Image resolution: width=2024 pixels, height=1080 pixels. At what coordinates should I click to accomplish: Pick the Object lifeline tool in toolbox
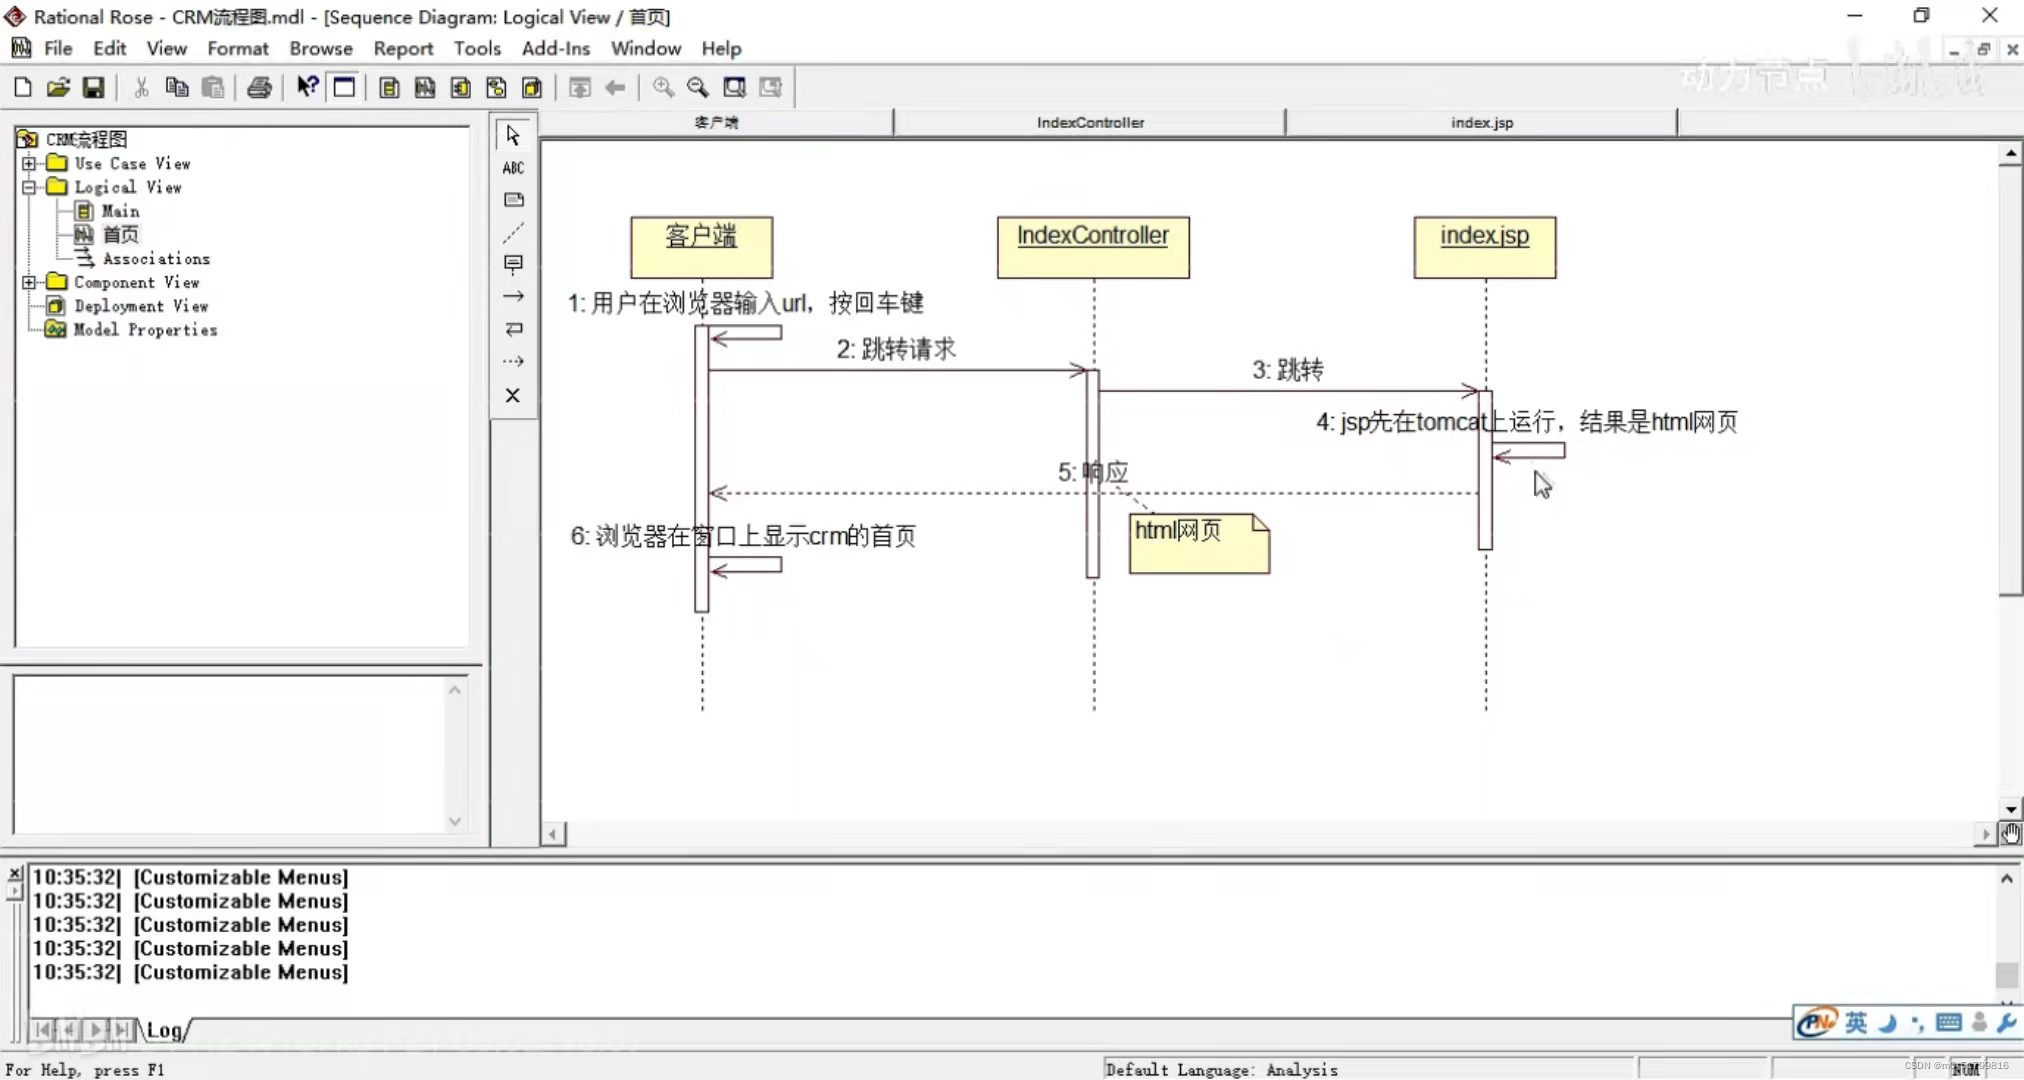[513, 265]
